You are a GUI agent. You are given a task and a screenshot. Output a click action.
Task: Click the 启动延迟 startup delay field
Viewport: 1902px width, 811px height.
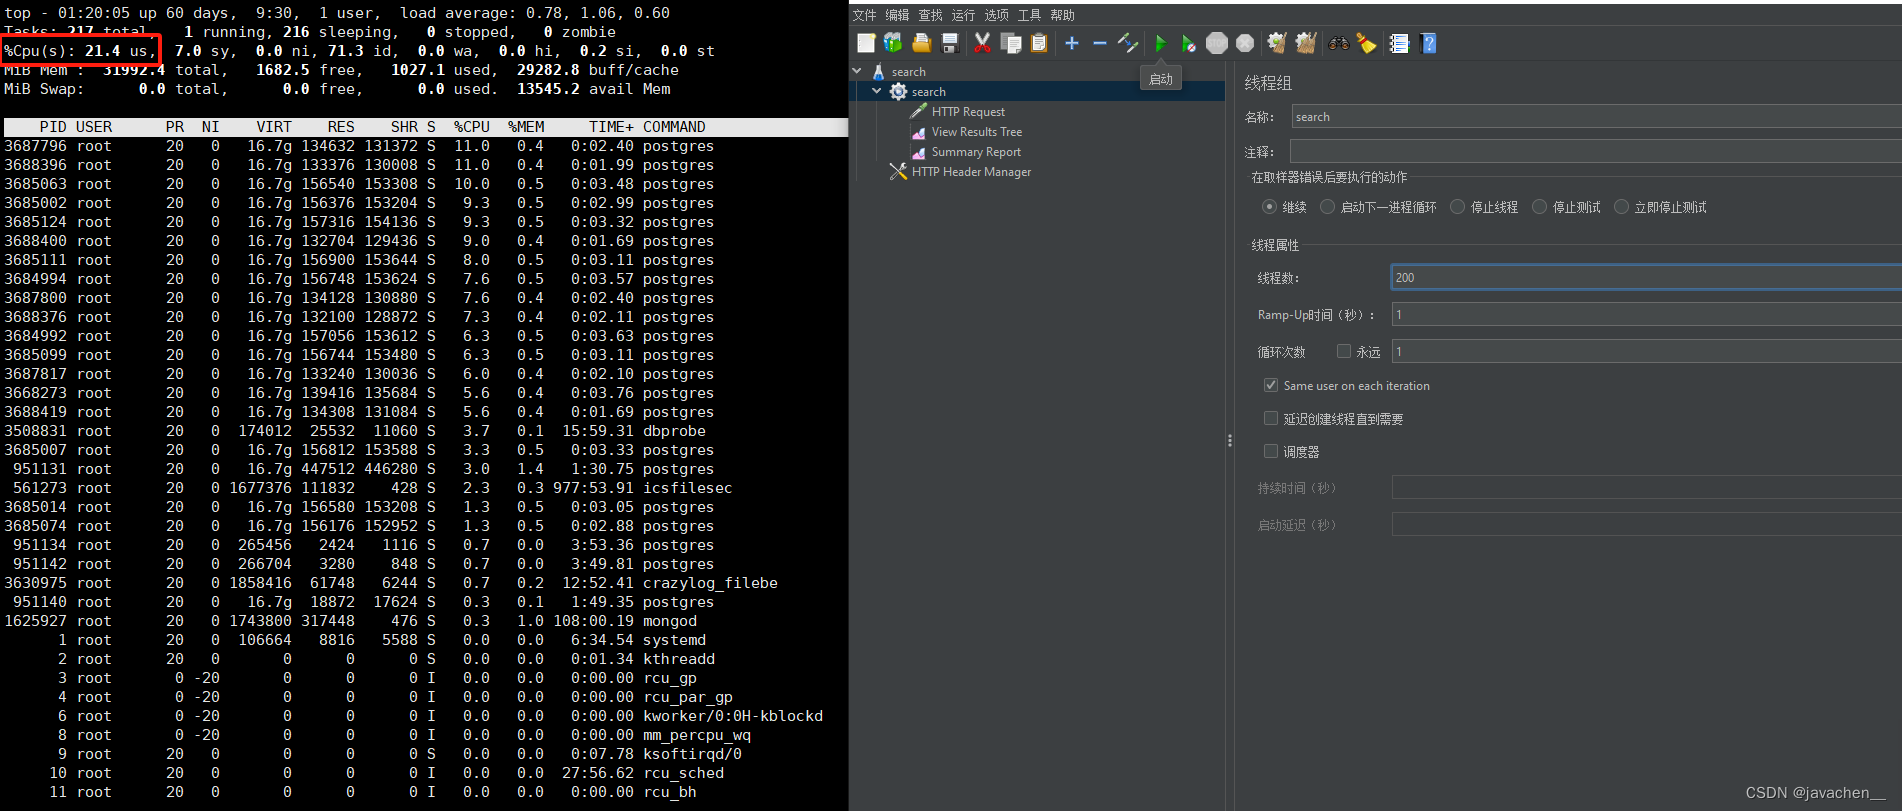pos(1646,524)
